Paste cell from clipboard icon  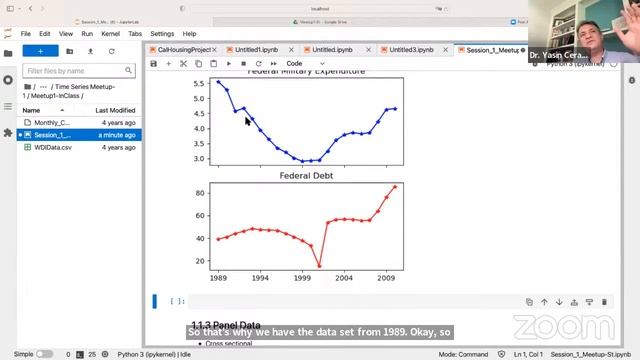coord(213,64)
